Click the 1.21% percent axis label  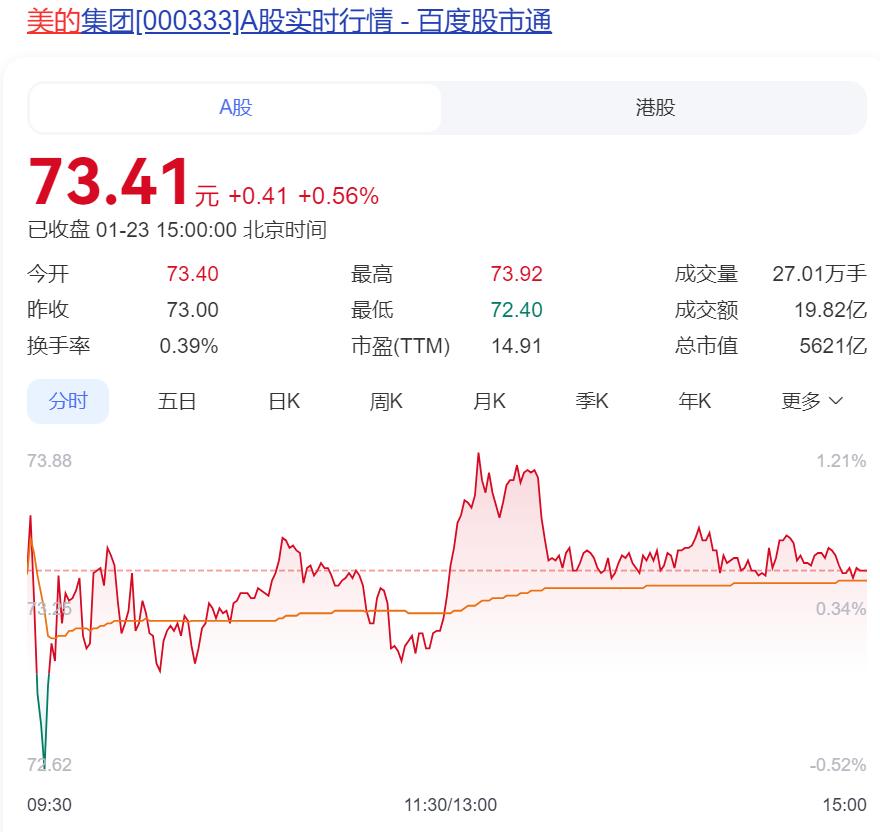[x=841, y=461]
